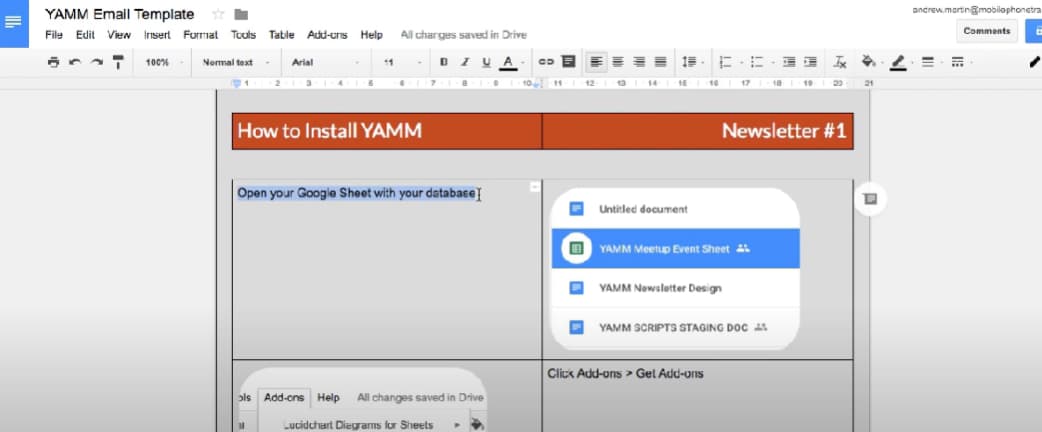The height and width of the screenshot is (432, 1042).
Task: Toggle bold formatting
Action: [444, 62]
